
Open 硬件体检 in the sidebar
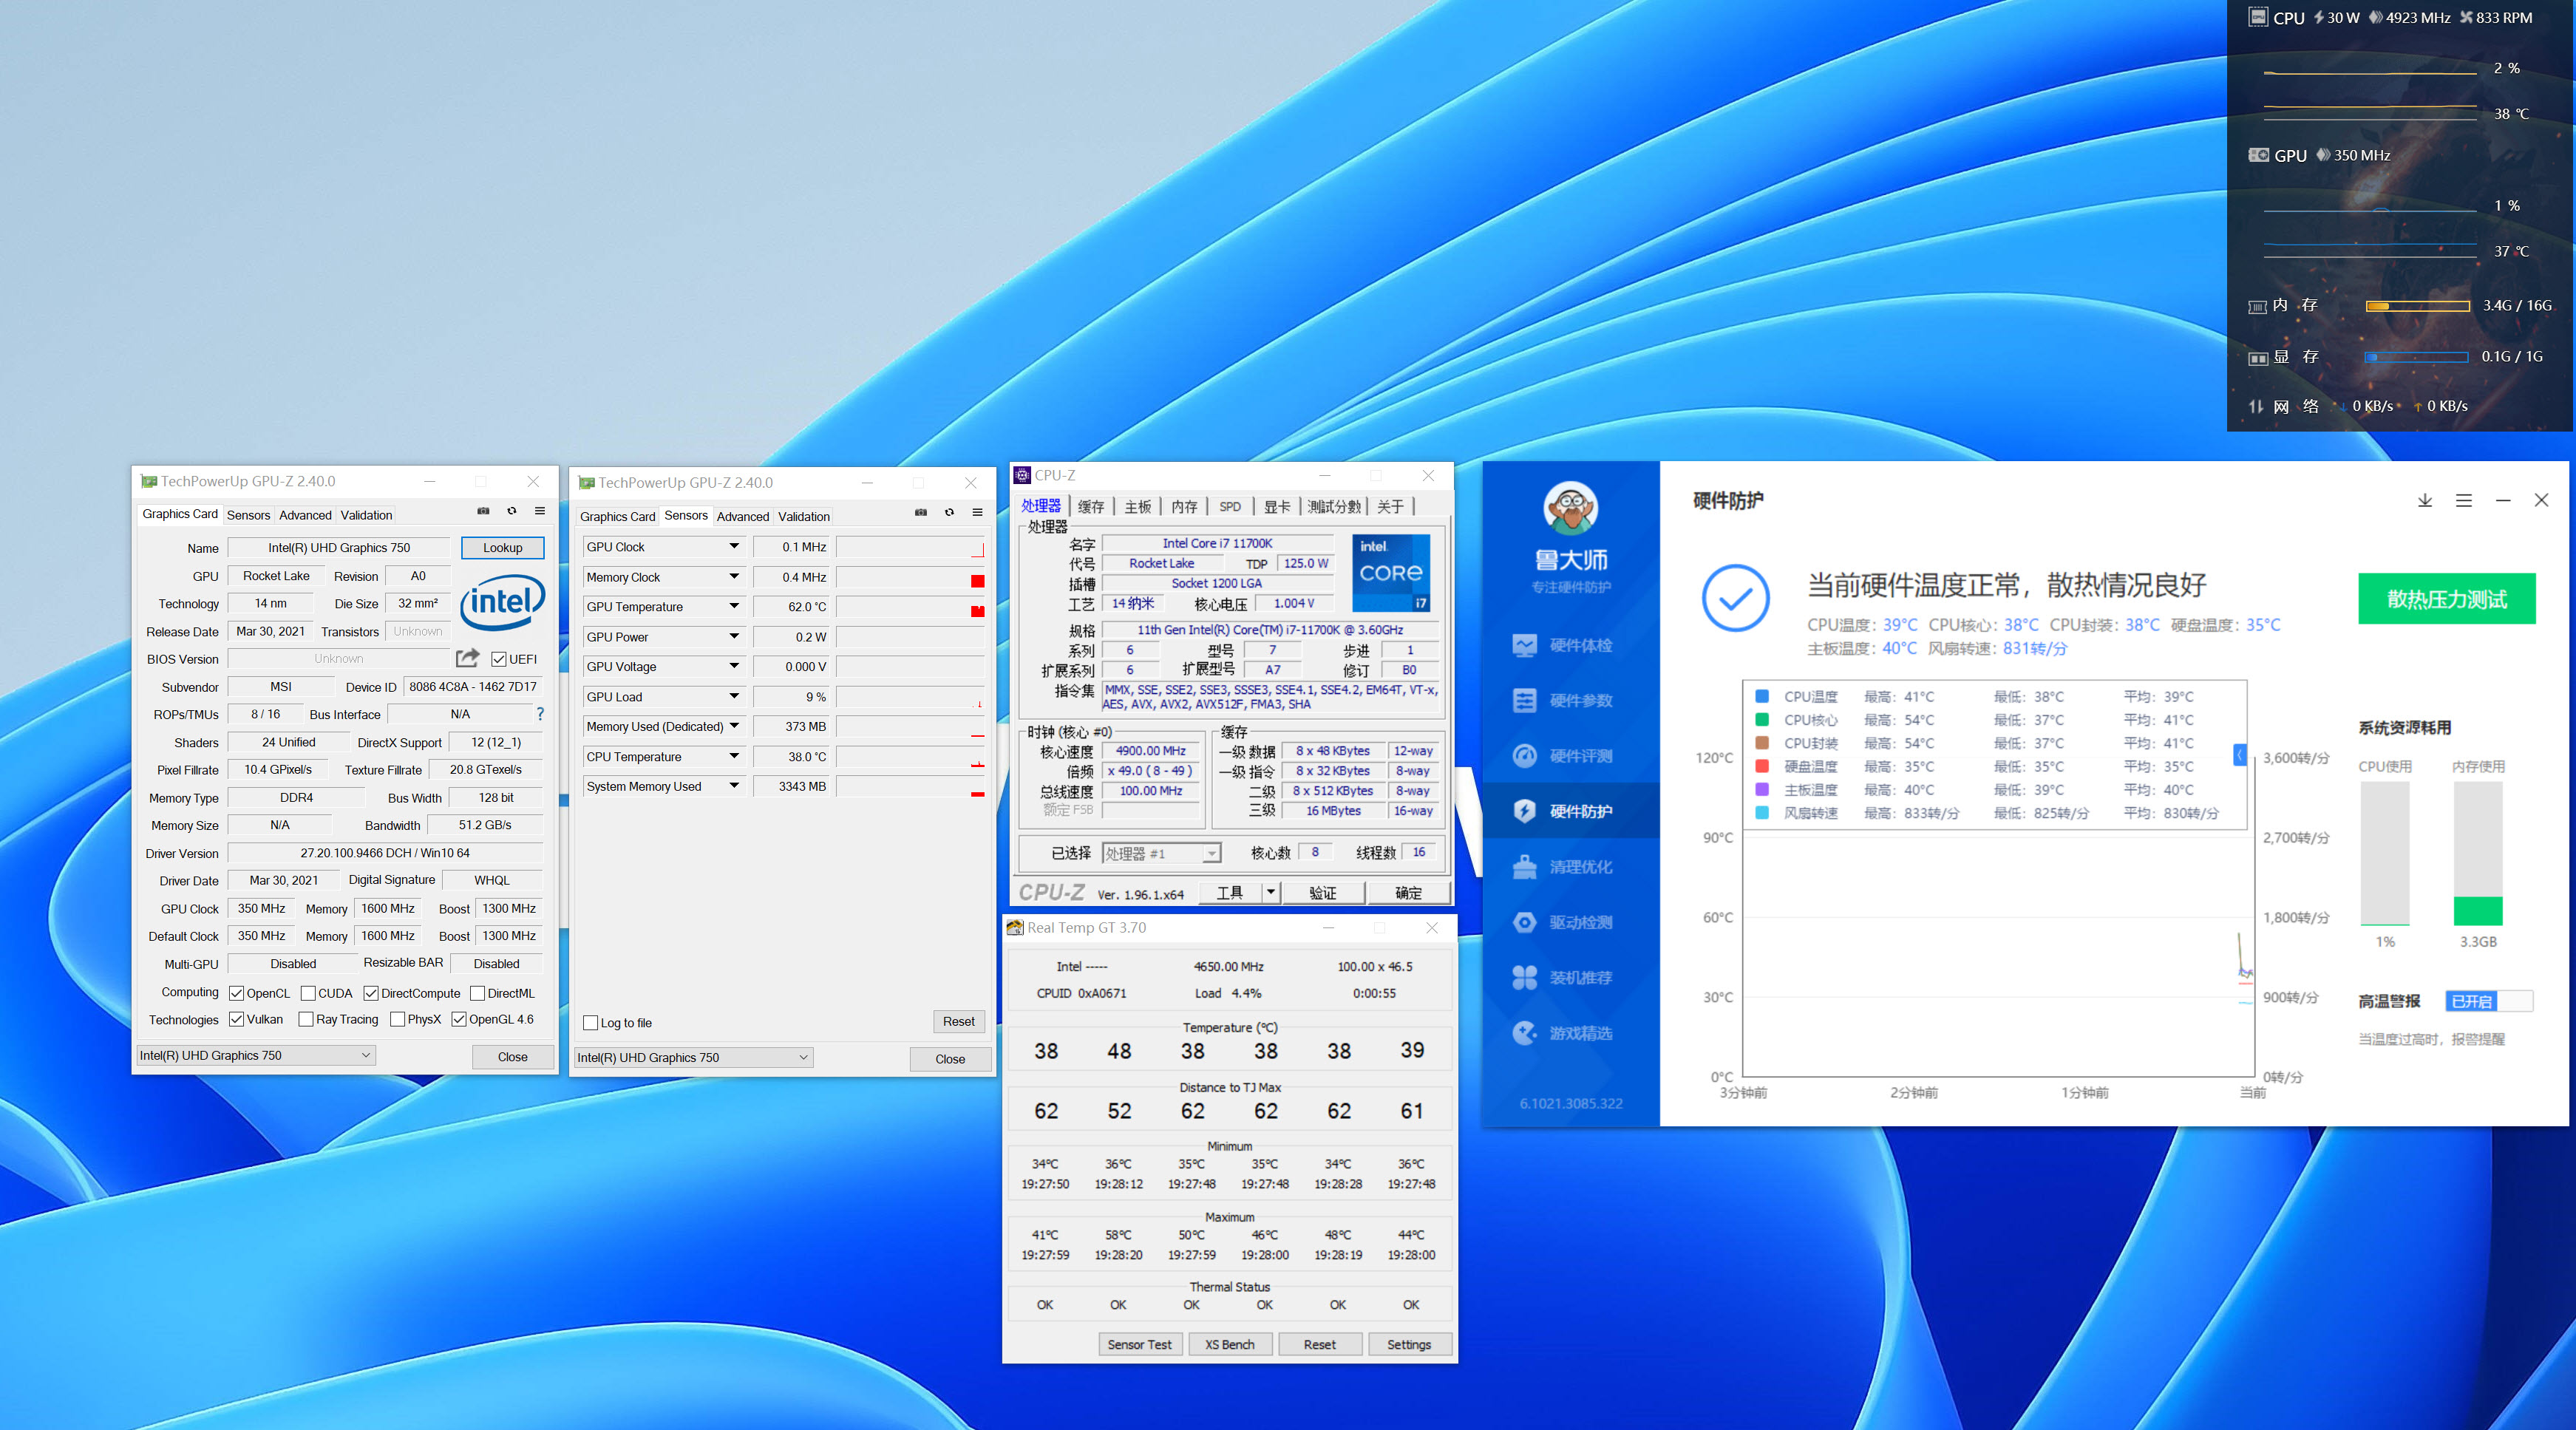1579,645
